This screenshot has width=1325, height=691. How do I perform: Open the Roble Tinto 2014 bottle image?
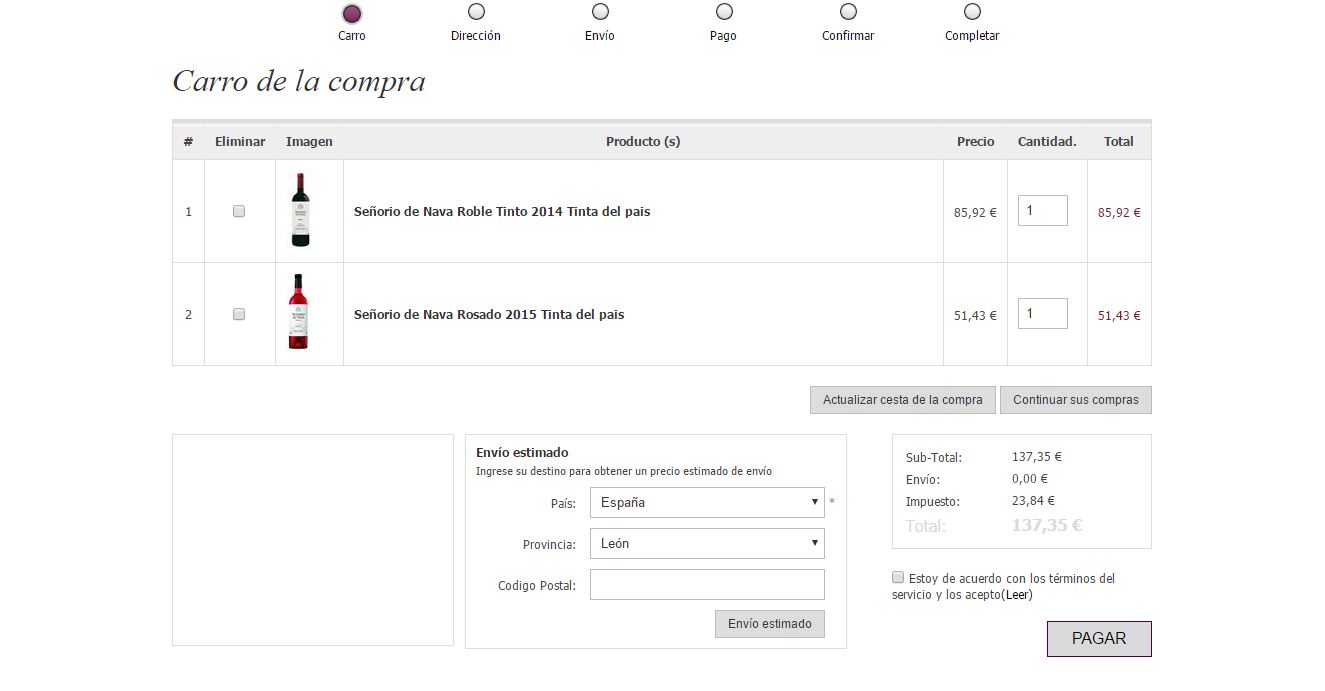[x=300, y=210]
